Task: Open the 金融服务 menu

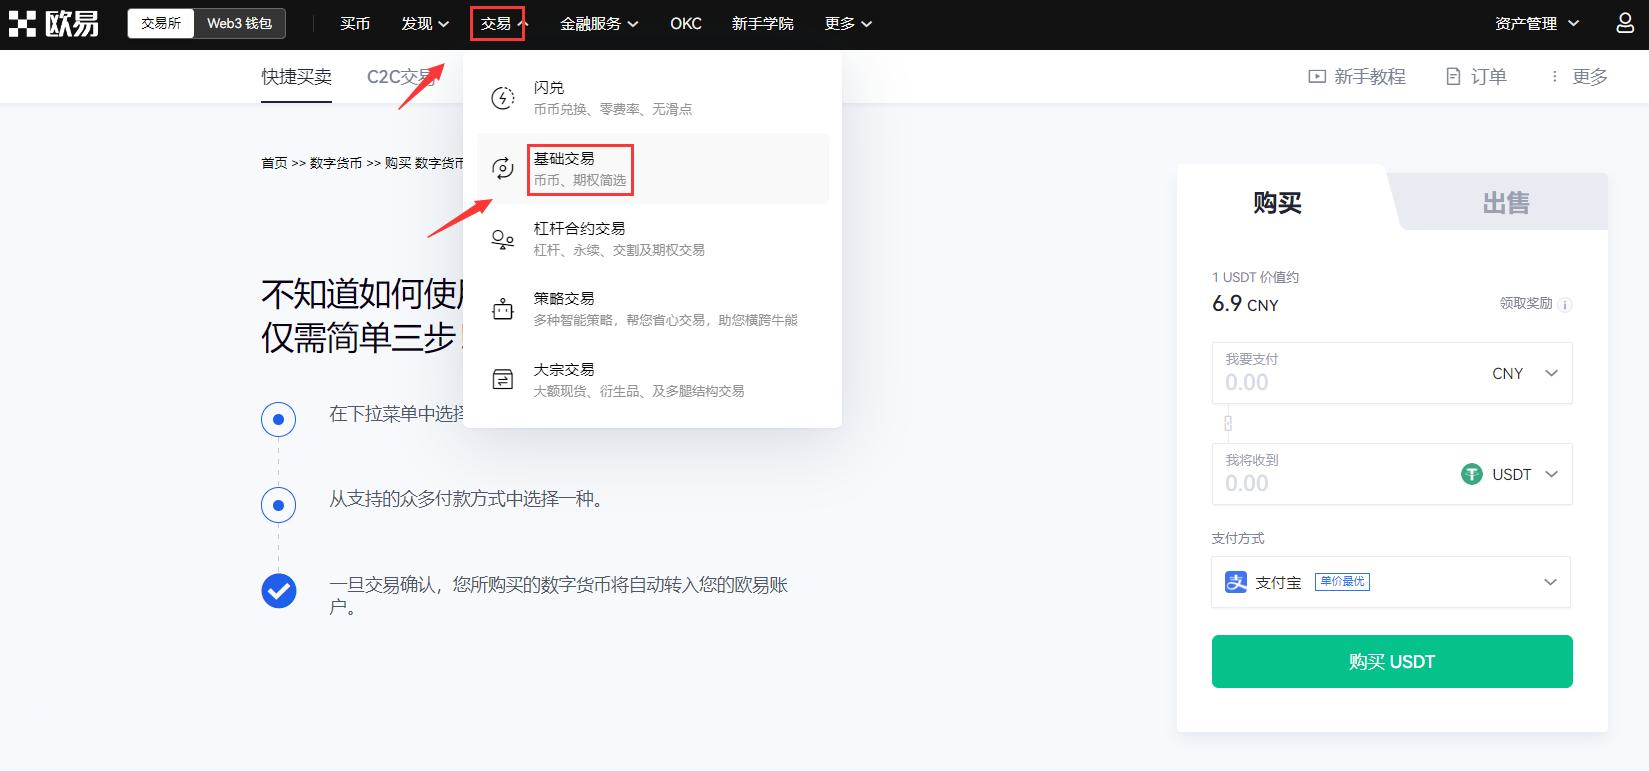Action: [598, 23]
